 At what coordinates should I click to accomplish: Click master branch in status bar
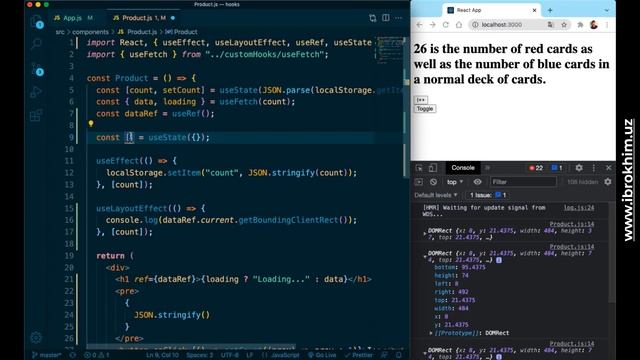pyautogui.click(x=47, y=355)
